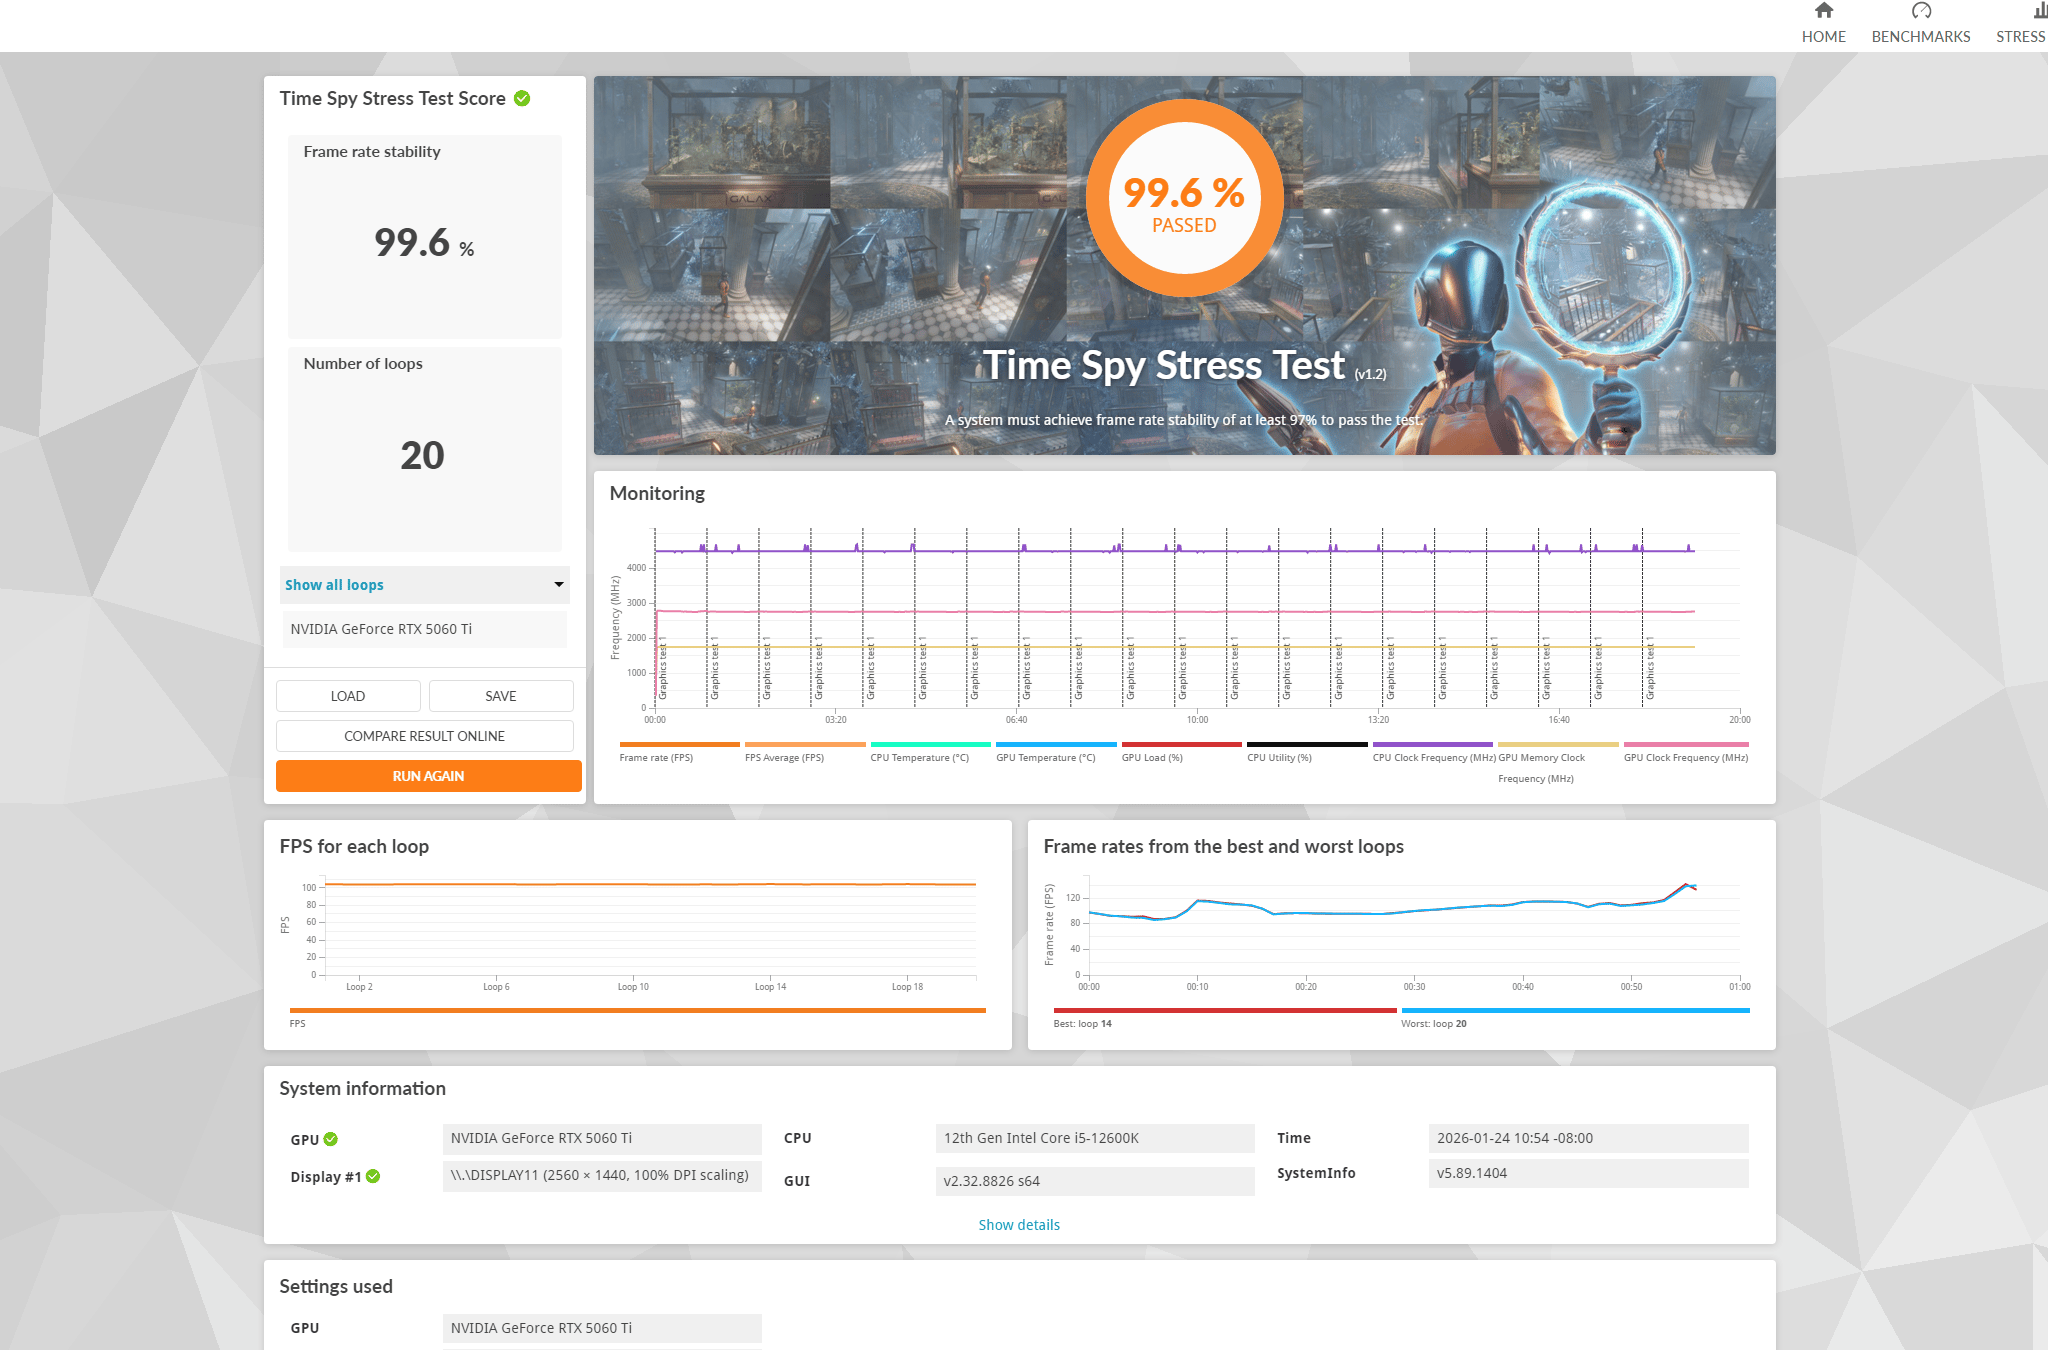
Task: Click COMPARE RESULT ONLINE
Action: [425, 736]
